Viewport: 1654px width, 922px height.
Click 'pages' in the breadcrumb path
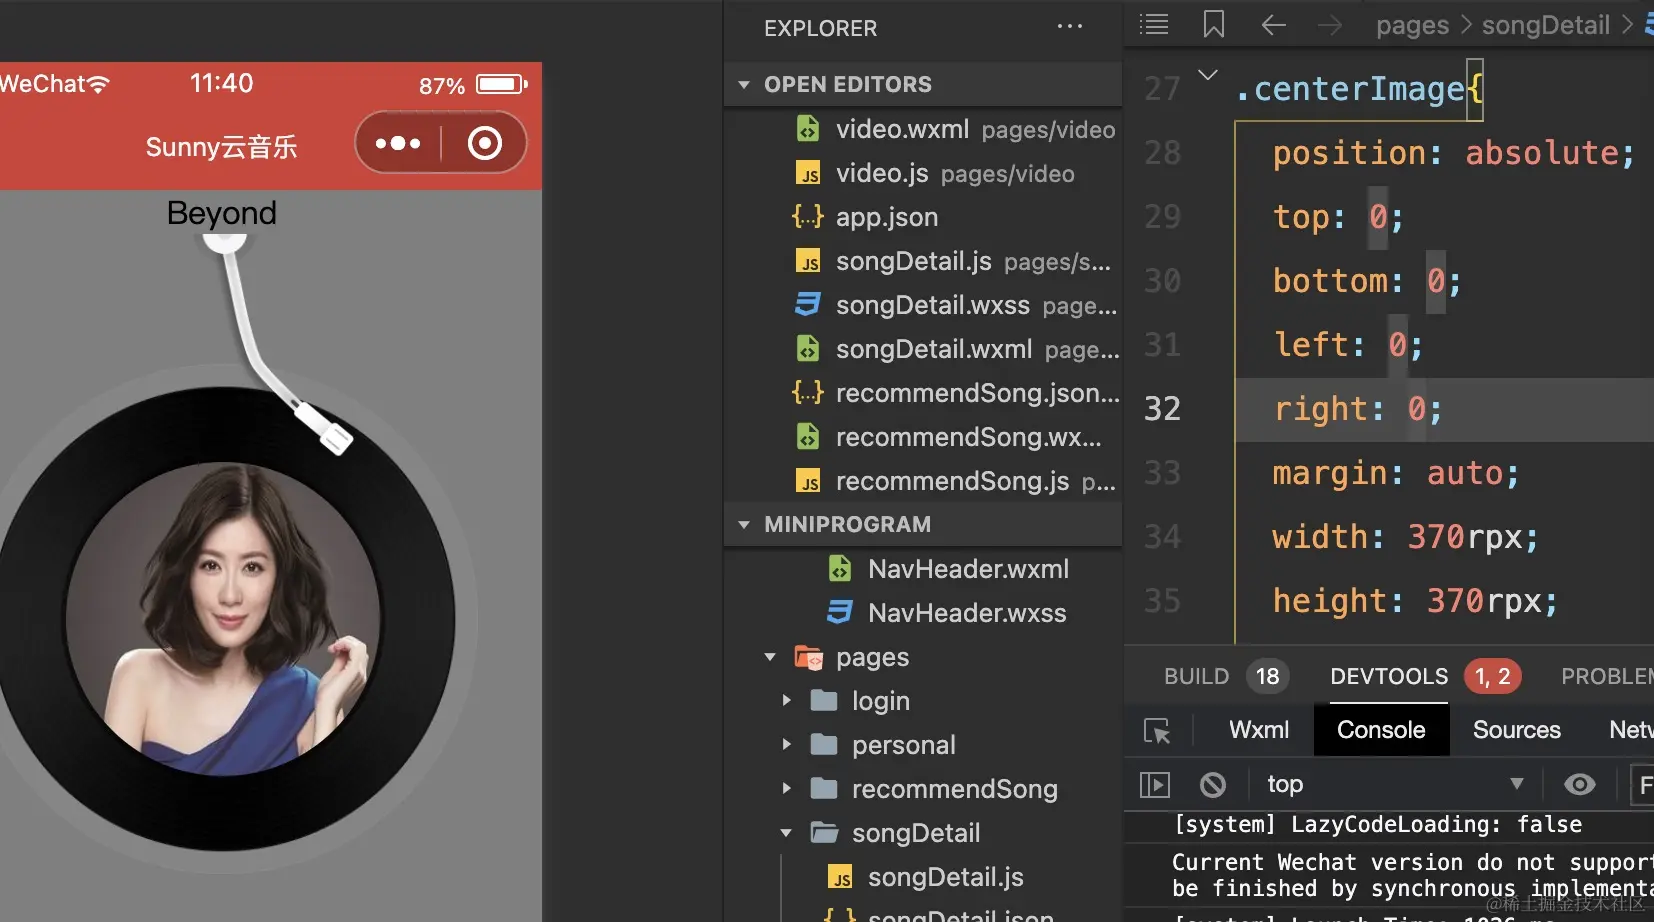coord(1412,26)
